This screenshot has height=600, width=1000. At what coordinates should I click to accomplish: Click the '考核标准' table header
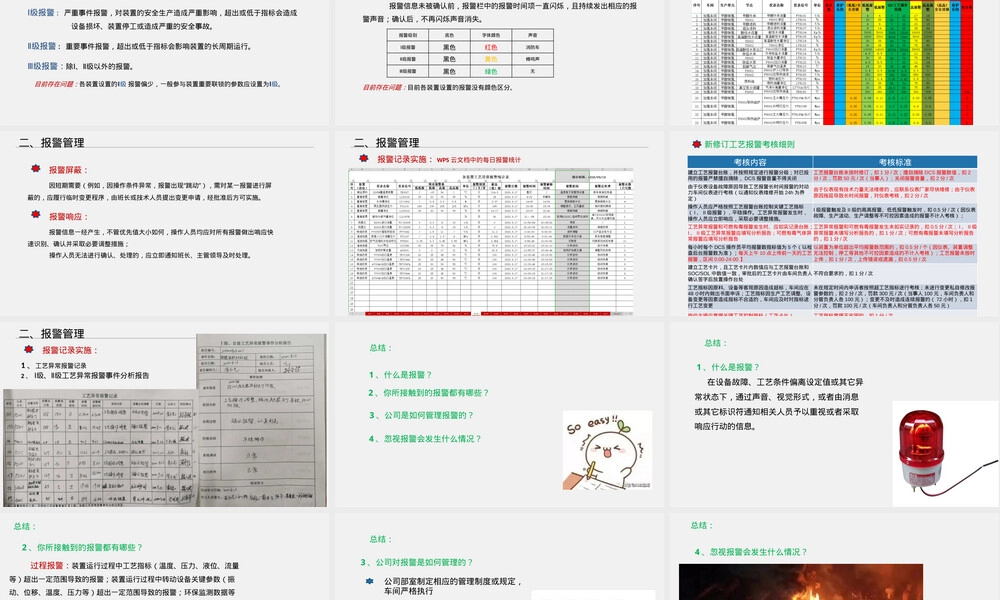(x=895, y=162)
